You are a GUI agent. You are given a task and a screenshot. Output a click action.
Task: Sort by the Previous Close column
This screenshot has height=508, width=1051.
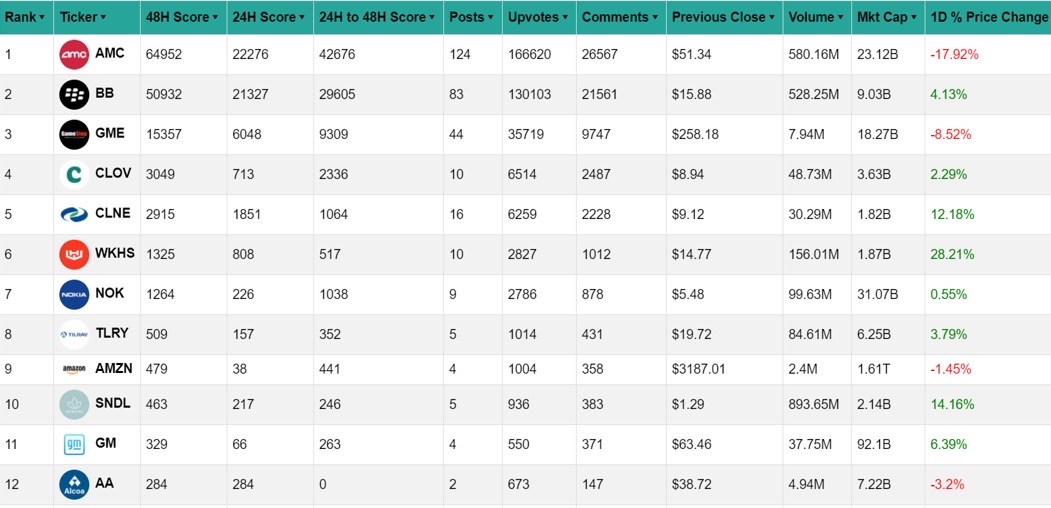coord(723,17)
